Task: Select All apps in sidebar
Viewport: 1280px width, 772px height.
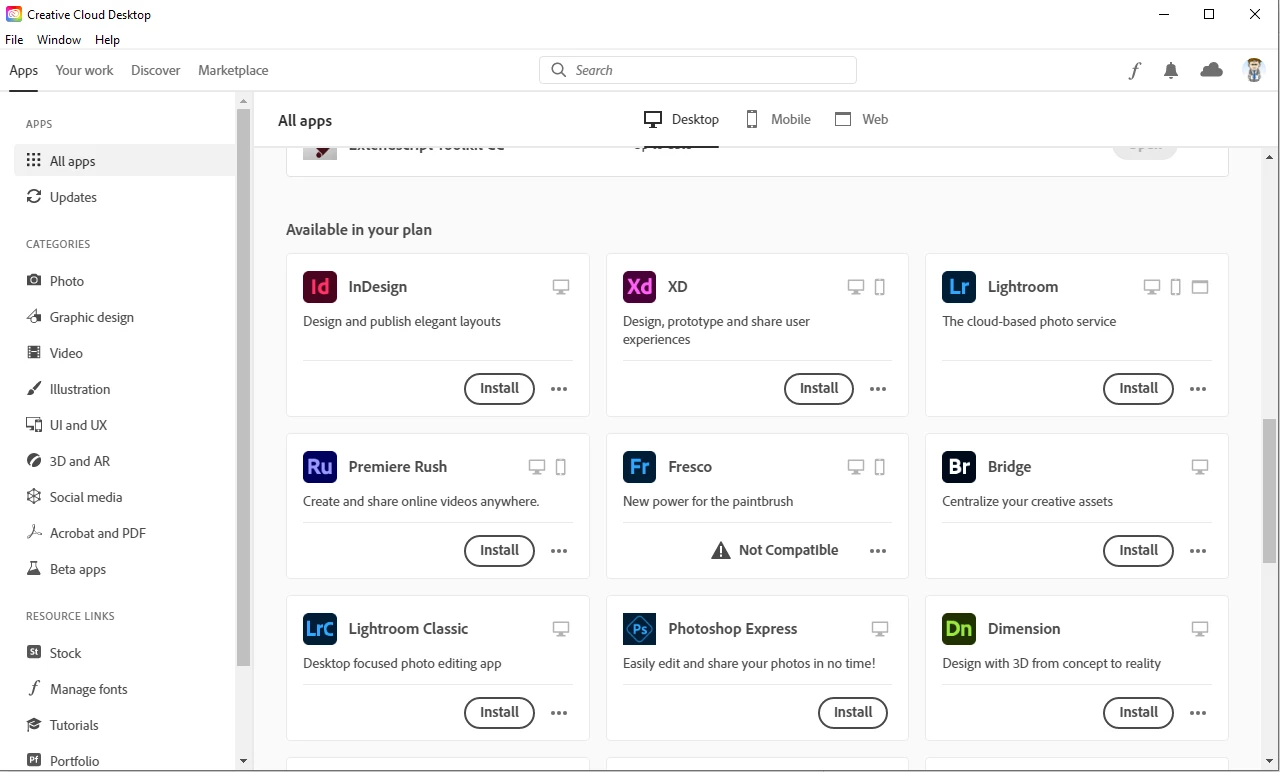Action: coord(125,161)
